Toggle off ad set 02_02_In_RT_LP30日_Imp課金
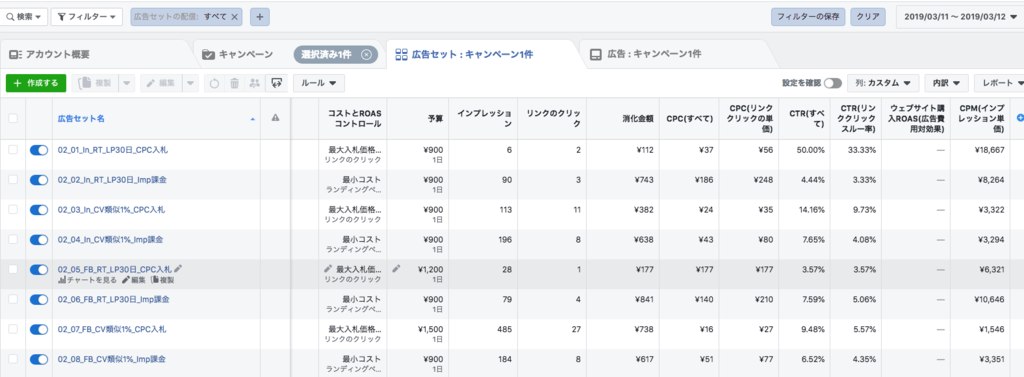Viewport: 1024px width, 377px height. tap(39, 180)
